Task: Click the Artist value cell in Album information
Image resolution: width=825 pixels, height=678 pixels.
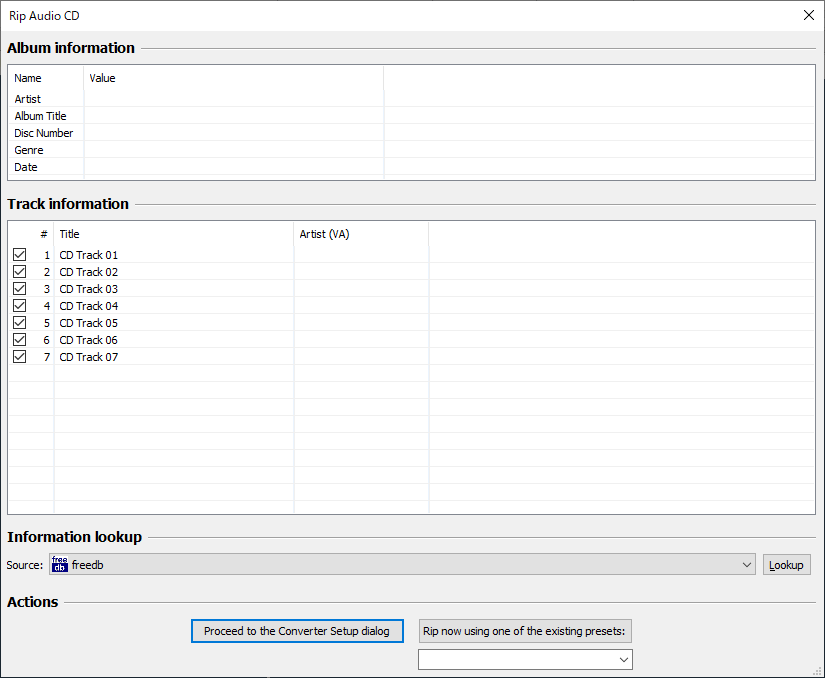Action: (x=233, y=99)
